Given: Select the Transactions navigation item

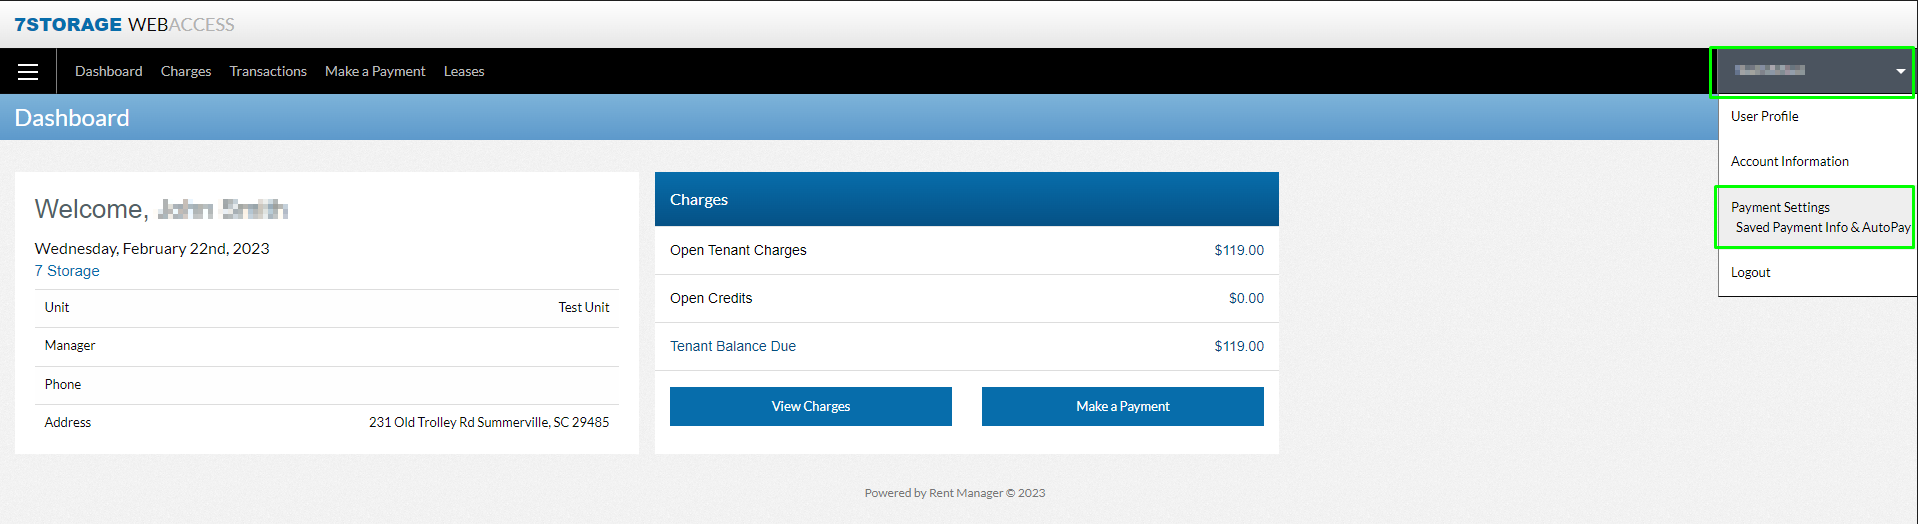Looking at the screenshot, I should coord(268,72).
